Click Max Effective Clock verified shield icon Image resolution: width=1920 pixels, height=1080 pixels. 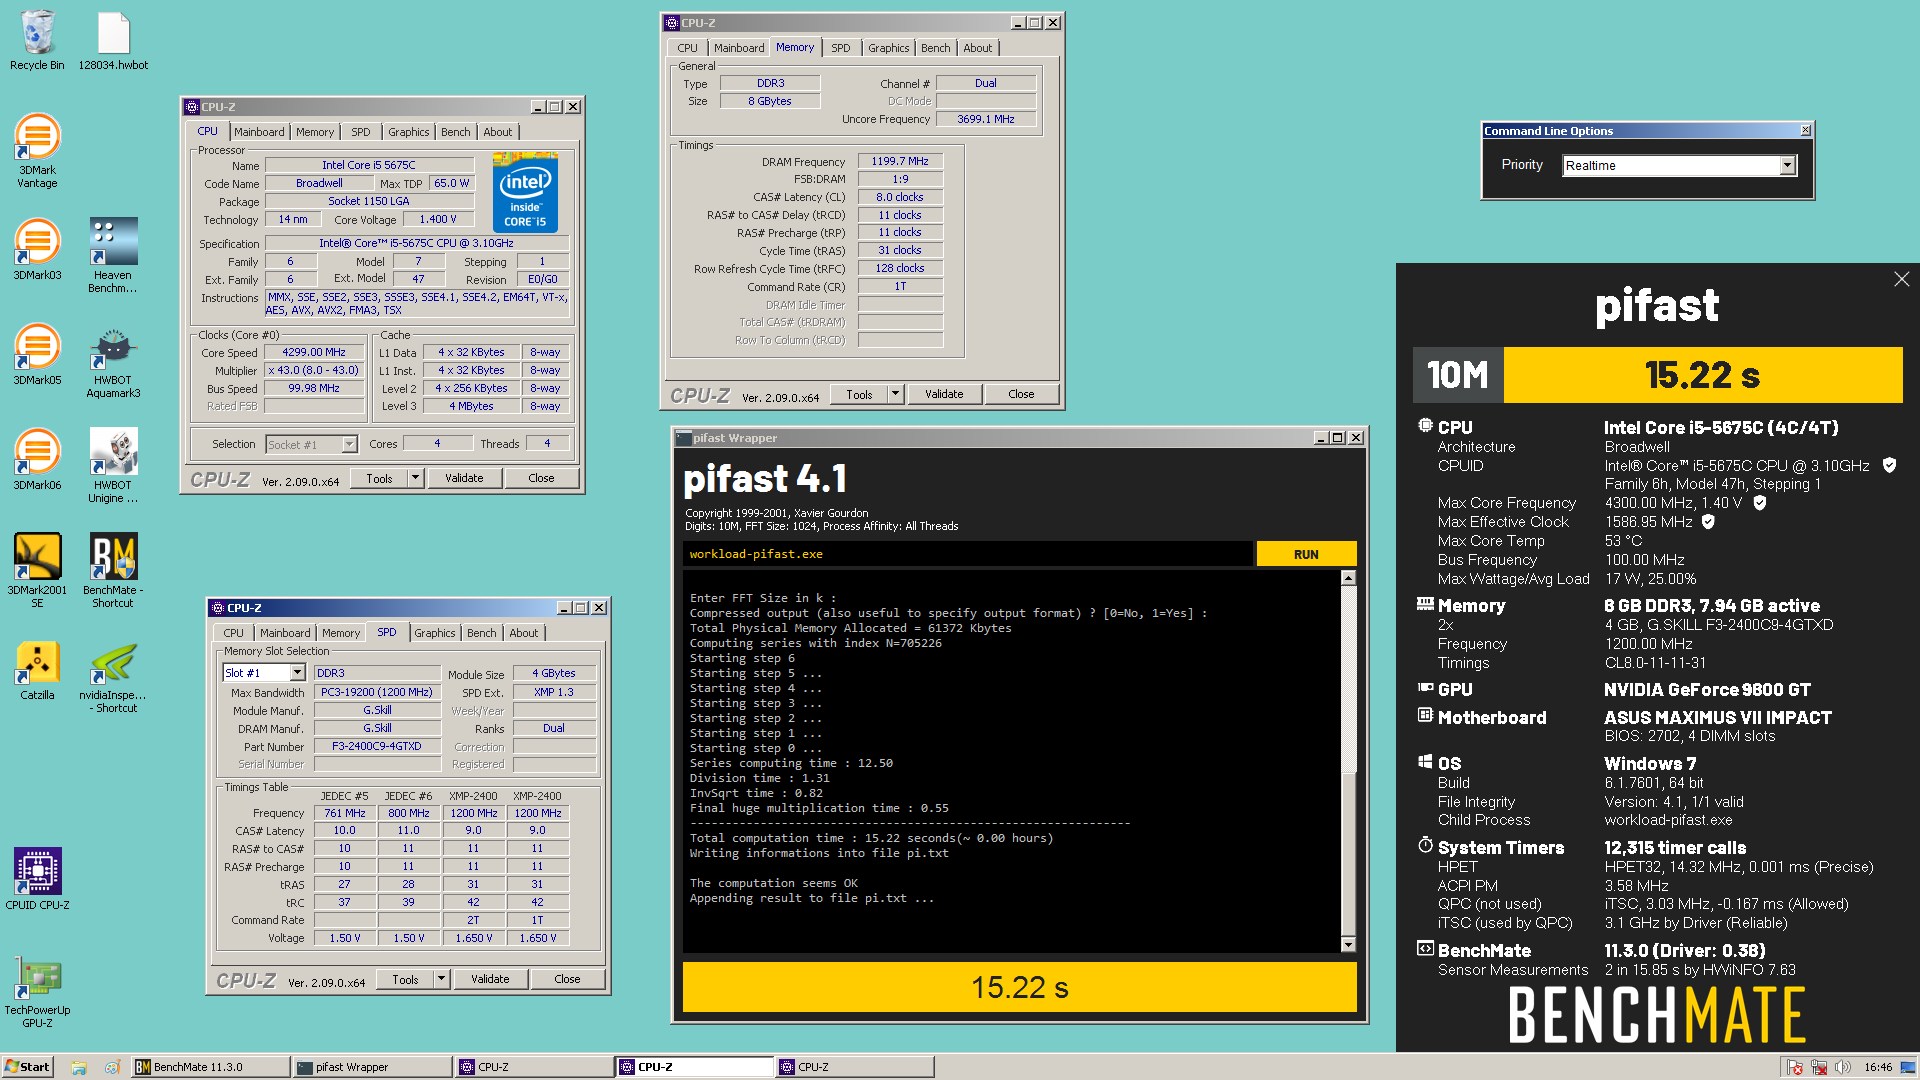click(1708, 522)
